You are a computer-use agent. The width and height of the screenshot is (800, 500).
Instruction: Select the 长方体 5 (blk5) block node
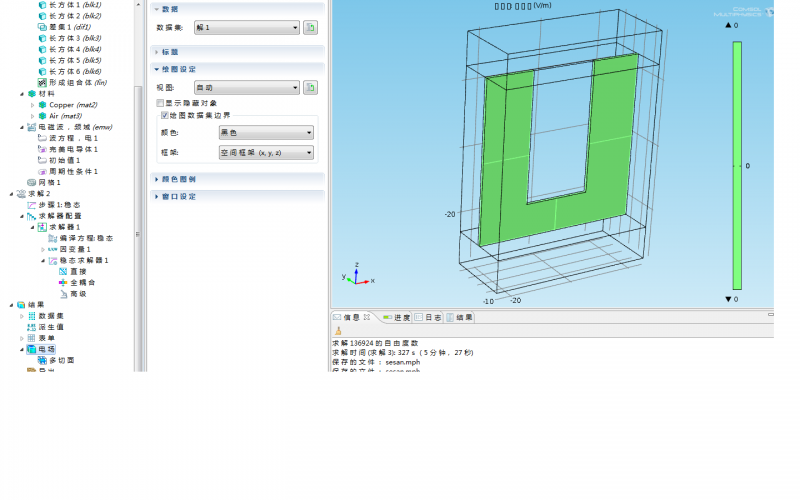(x=70, y=60)
